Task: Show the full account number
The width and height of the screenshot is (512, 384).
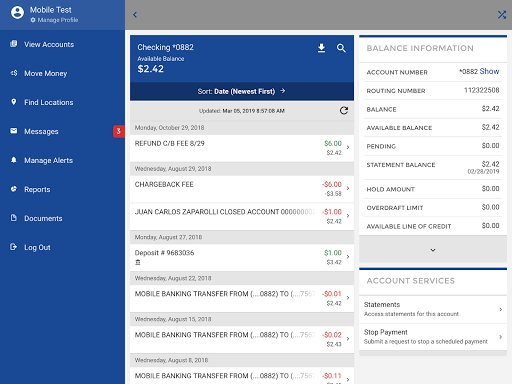Action: pyautogui.click(x=489, y=71)
